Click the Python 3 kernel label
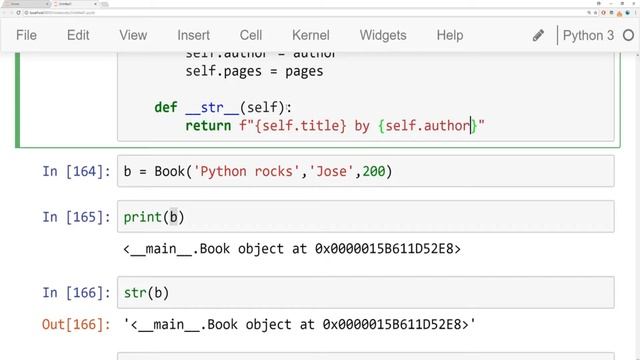Screen dimensions: 640x360 tap(588, 36)
